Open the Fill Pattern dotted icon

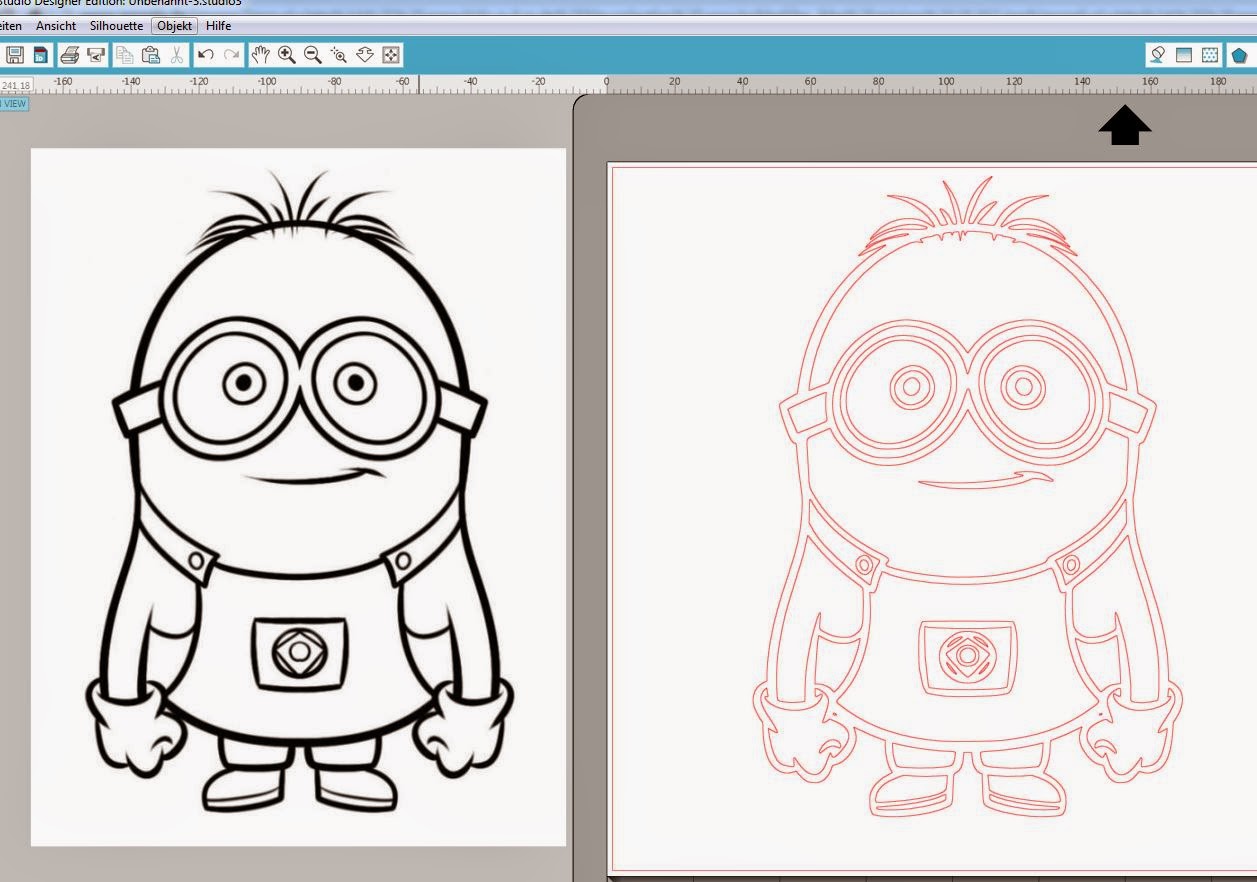1210,55
